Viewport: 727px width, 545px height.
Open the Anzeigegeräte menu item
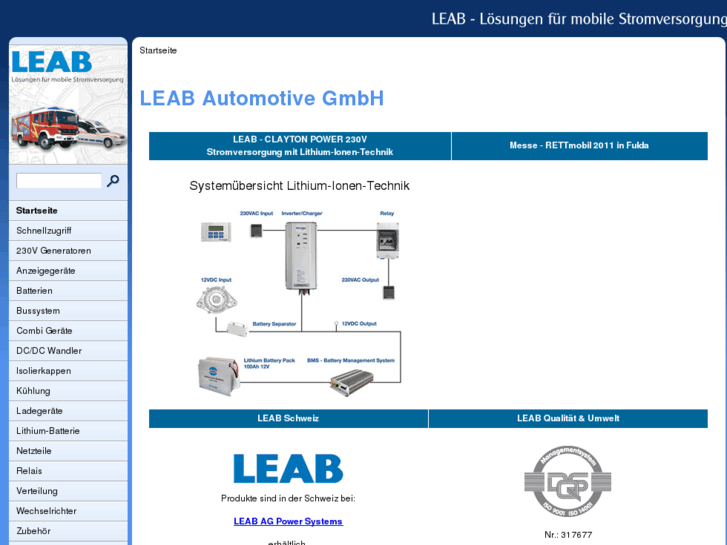tap(68, 270)
